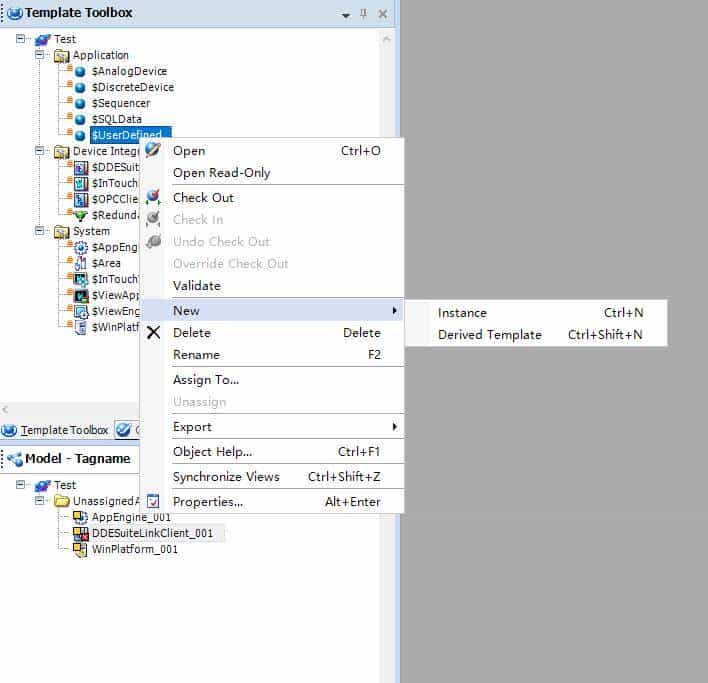Collapse the Test galaxy node in Template Toolbox

click(20, 39)
